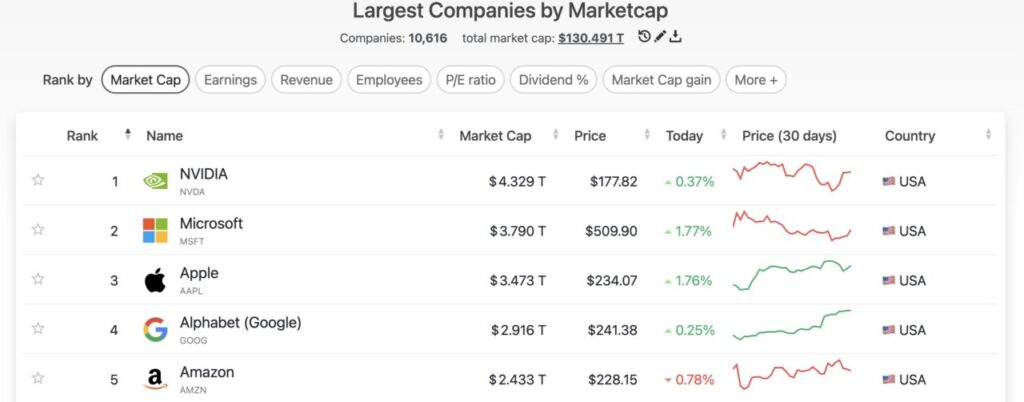Sort by Country column arrows
This screenshot has height=402, width=1024.
pyautogui.click(x=989, y=135)
